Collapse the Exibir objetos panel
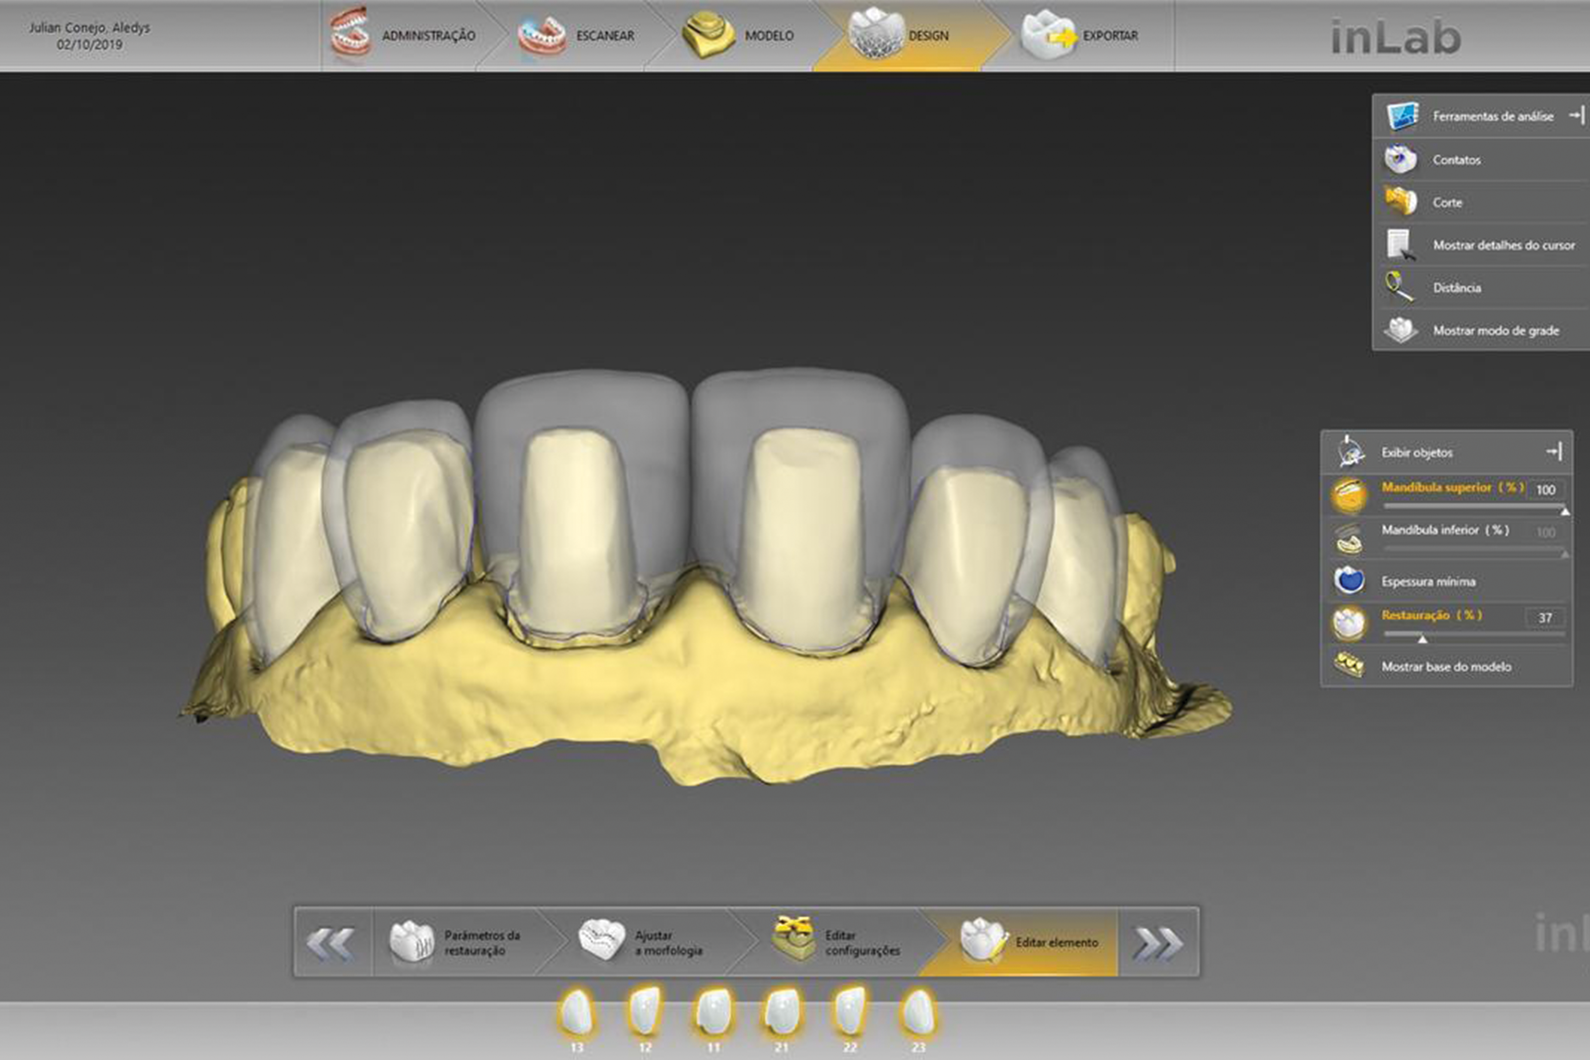 1554,452
